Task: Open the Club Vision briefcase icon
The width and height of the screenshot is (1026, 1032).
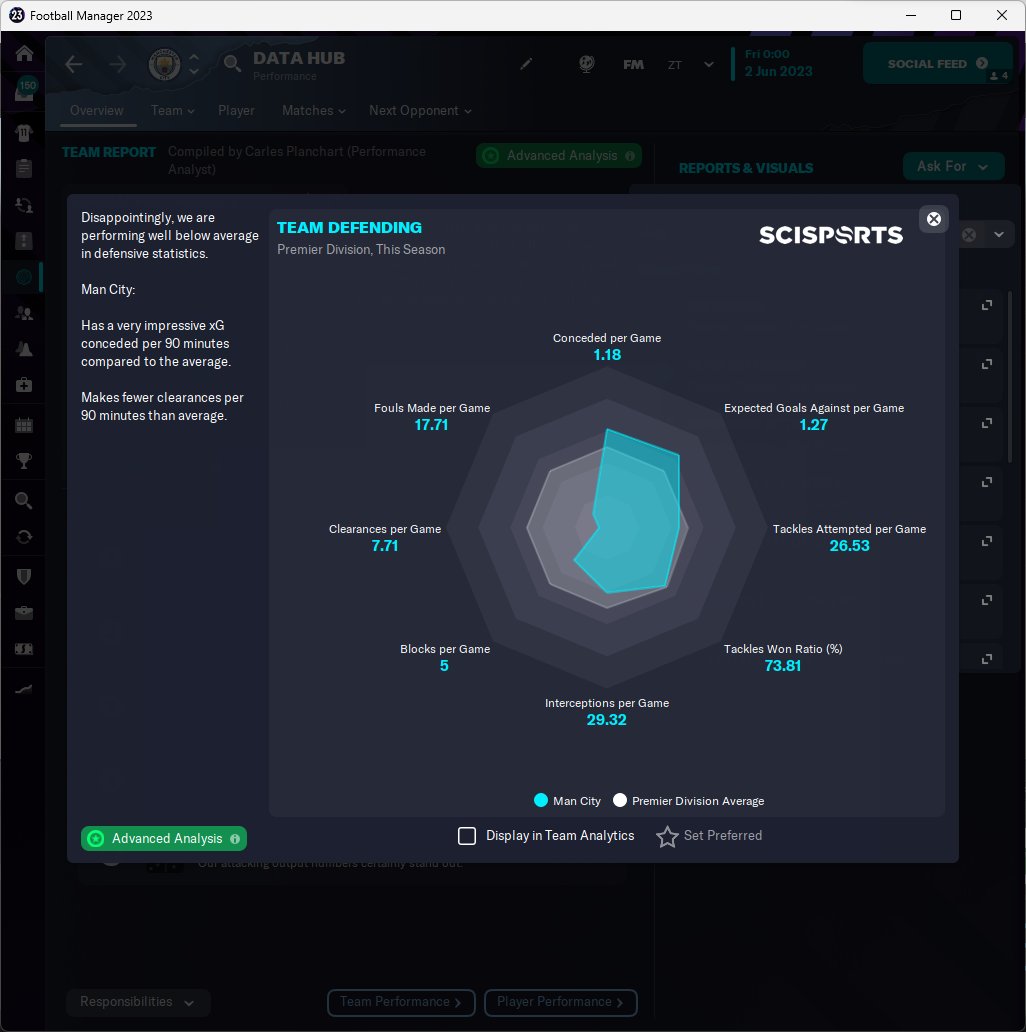Action: 24,613
